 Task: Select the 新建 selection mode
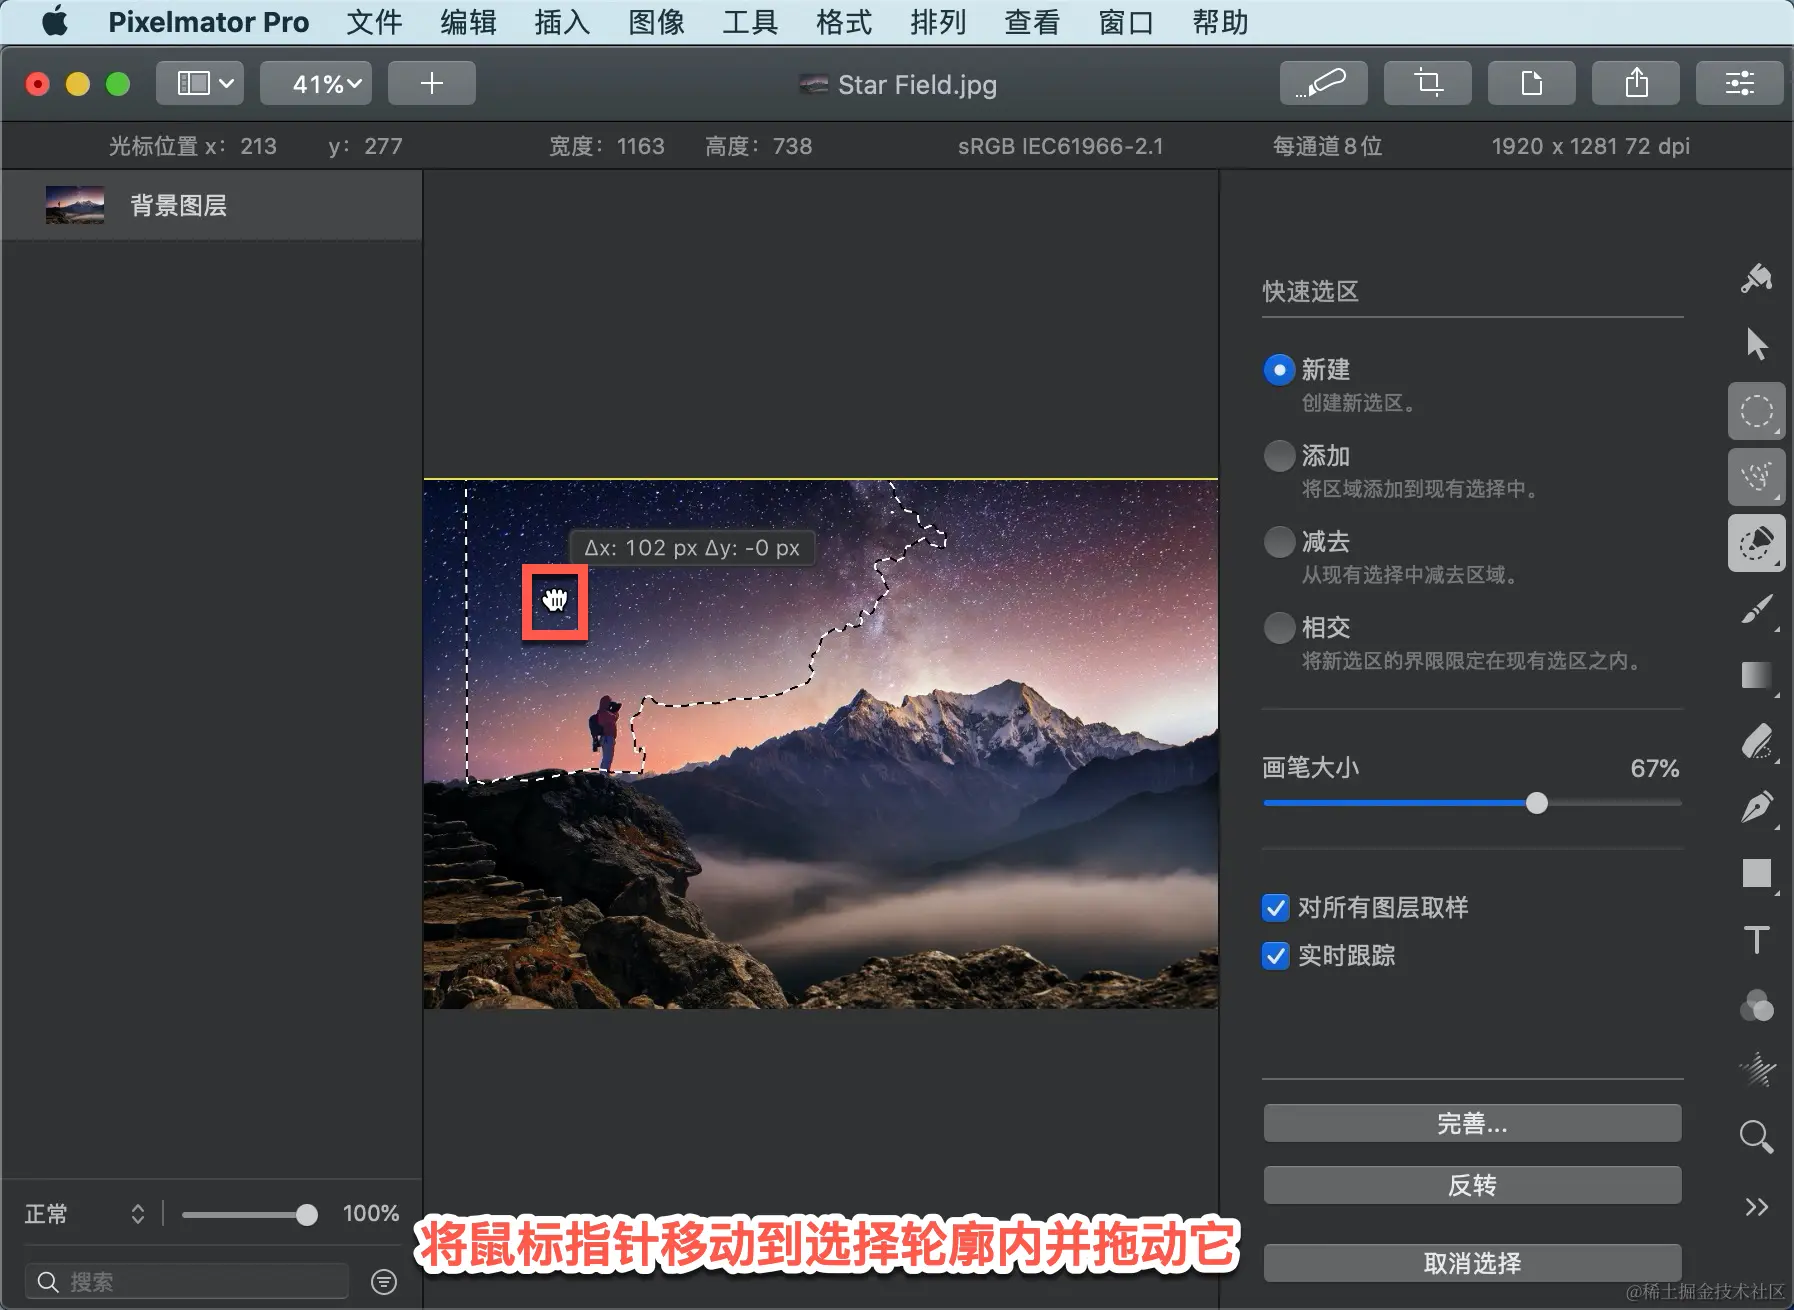click(1279, 370)
